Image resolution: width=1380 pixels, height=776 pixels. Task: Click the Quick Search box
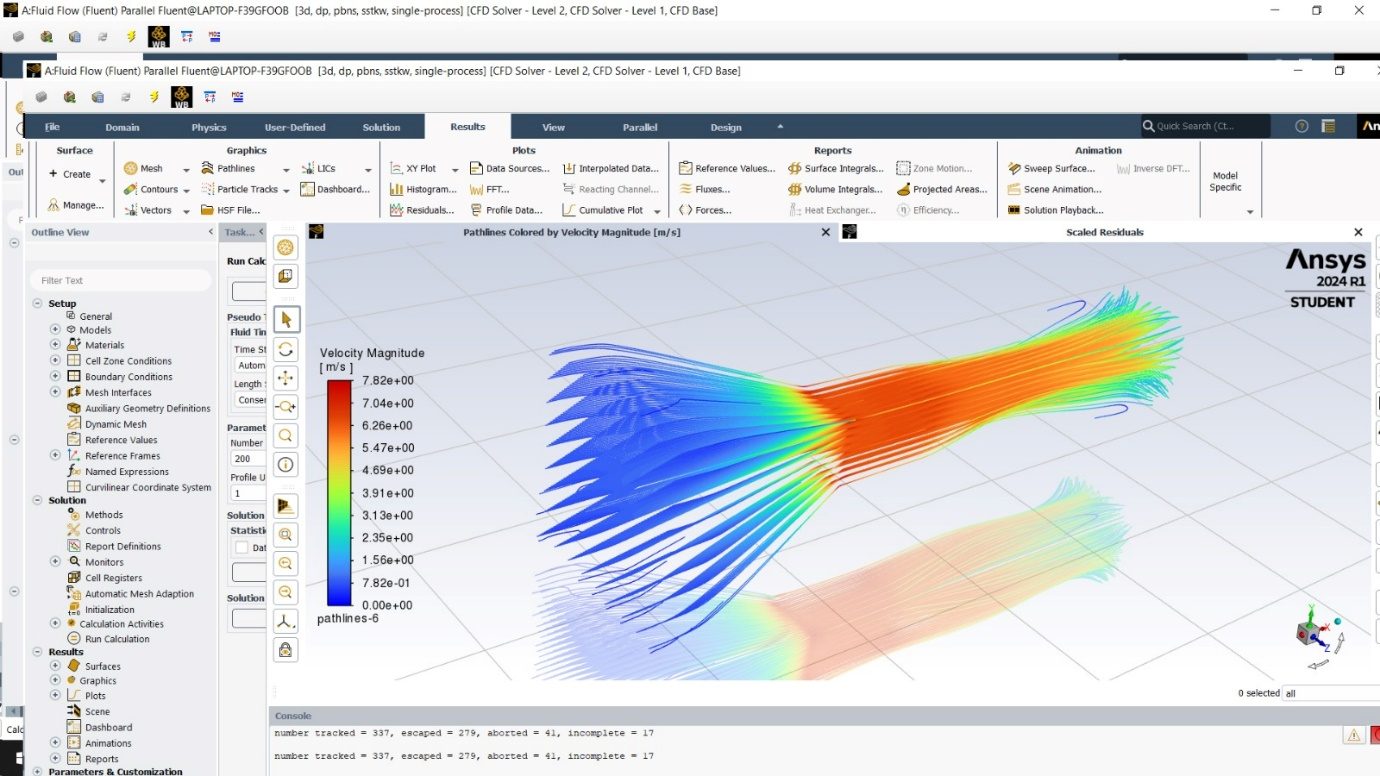1206,126
